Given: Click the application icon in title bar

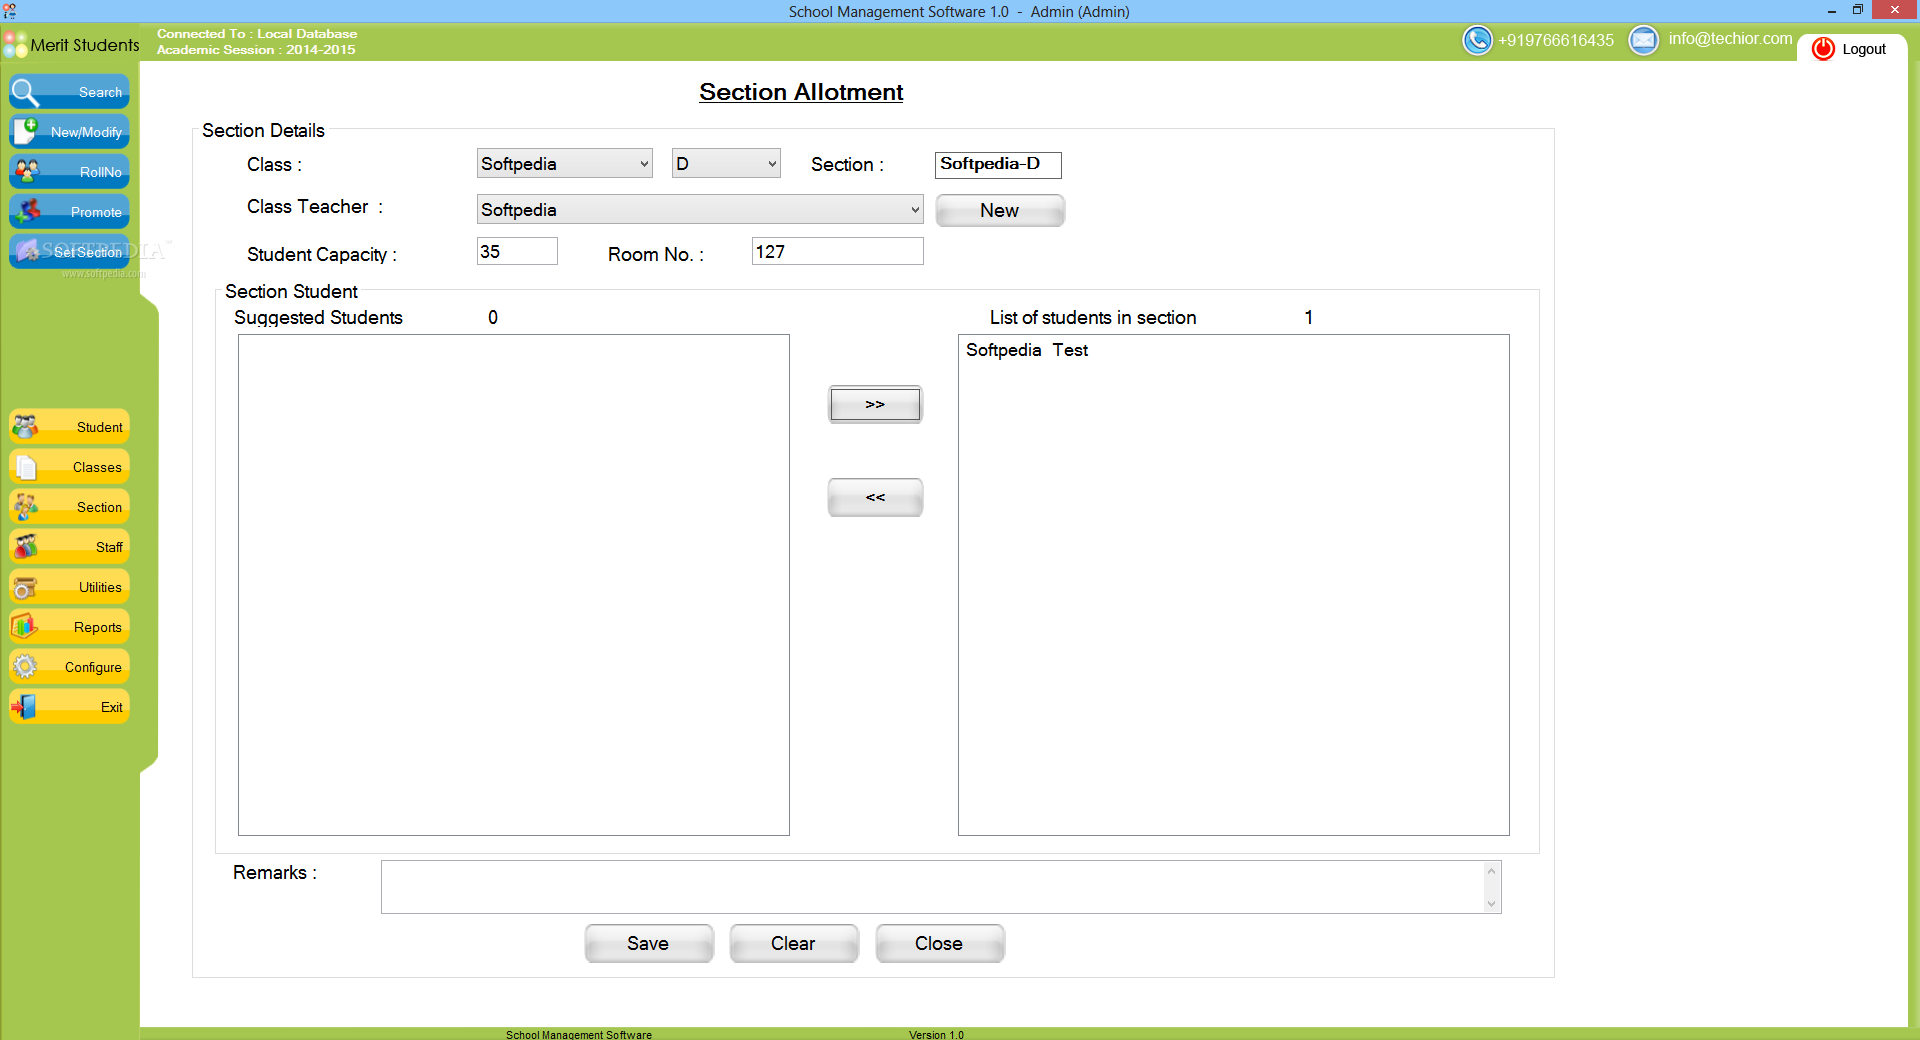Looking at the screenshot, I should tap(10, 11).
